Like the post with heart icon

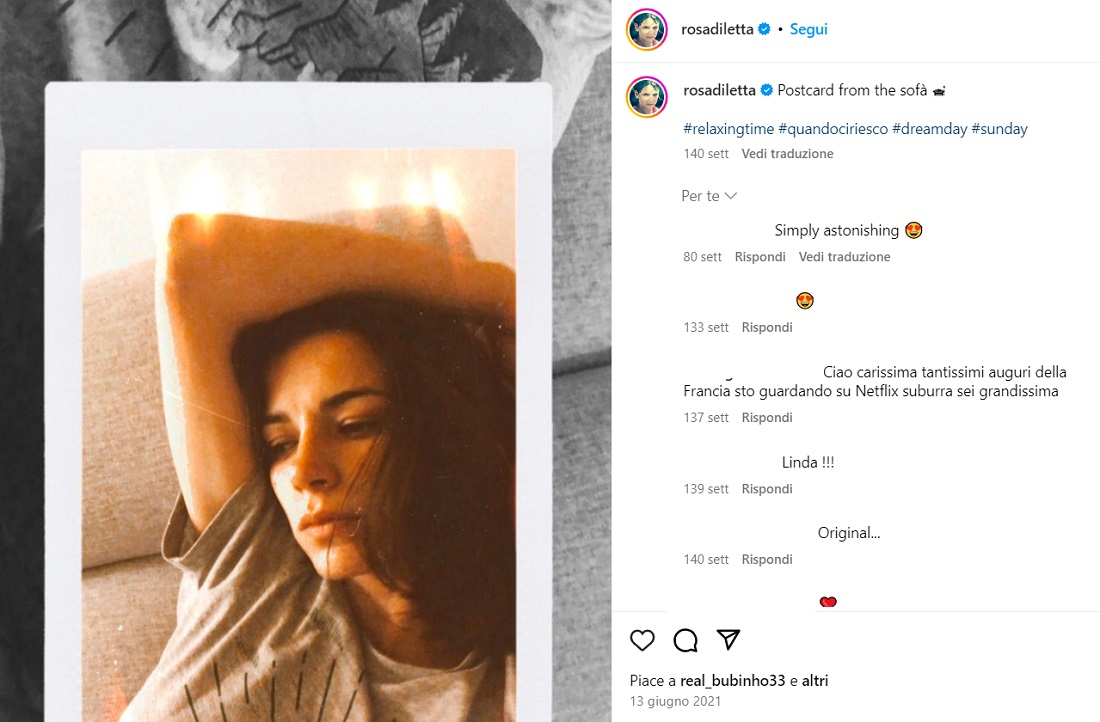pyautogui.click(x=643, y=640)
